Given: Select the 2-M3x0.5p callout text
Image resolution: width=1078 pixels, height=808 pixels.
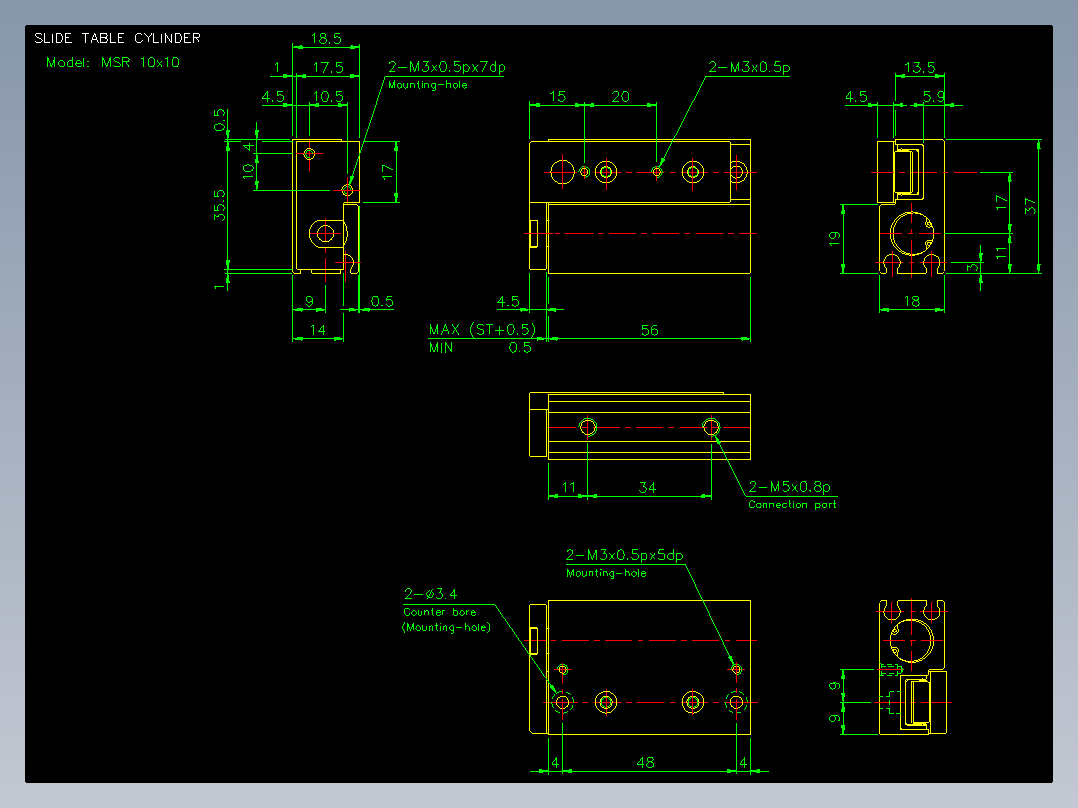Looking at the screenshot, I should (749, 67).
